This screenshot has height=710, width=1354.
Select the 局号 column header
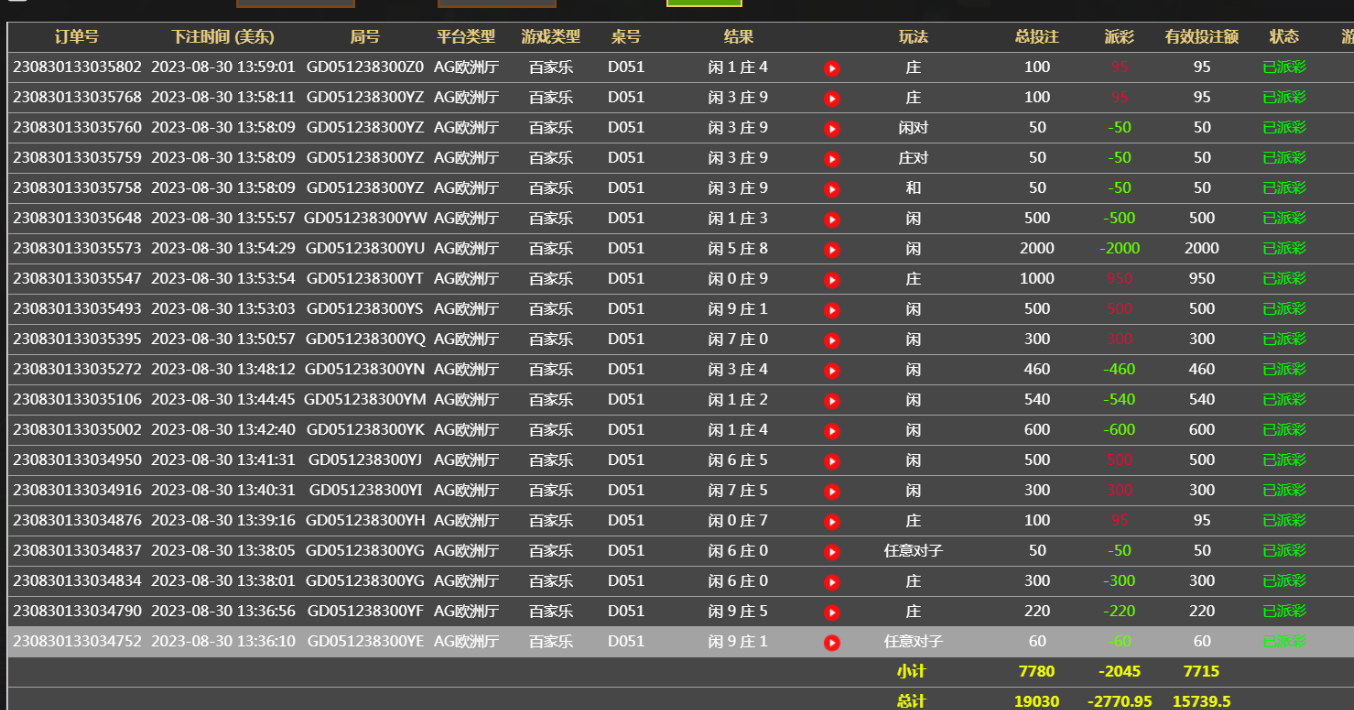pyautogui.click(x=365, y=37)
